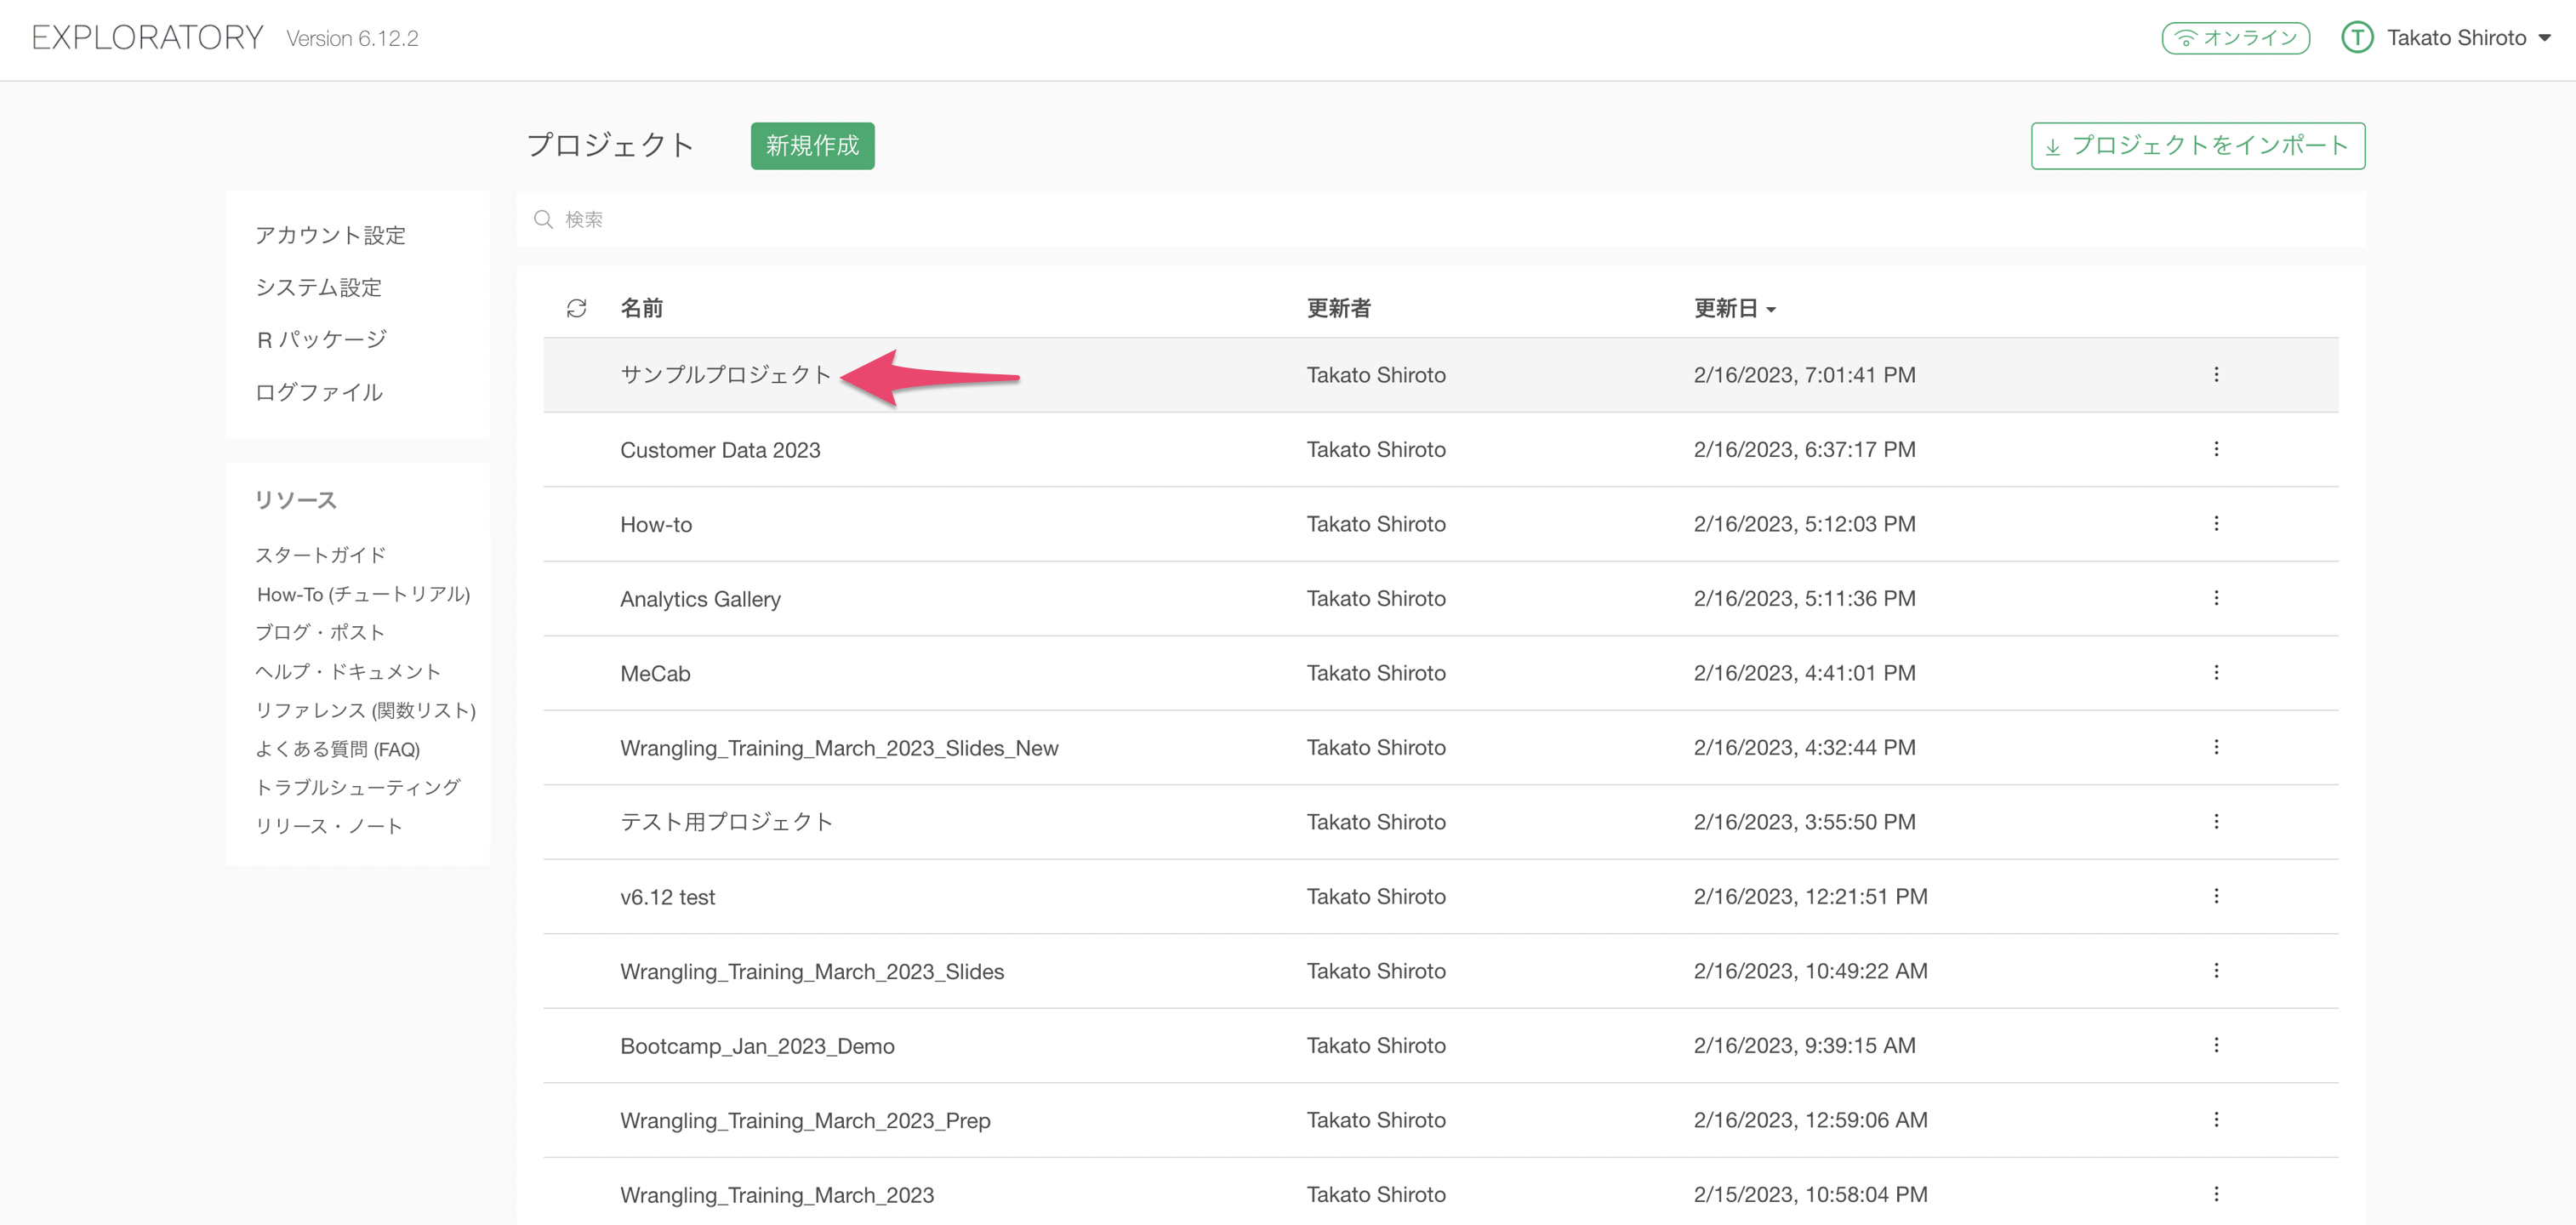2576x1225 pixels.
Task: Open リリース・ノート link
Action: (x=329, y=826)
